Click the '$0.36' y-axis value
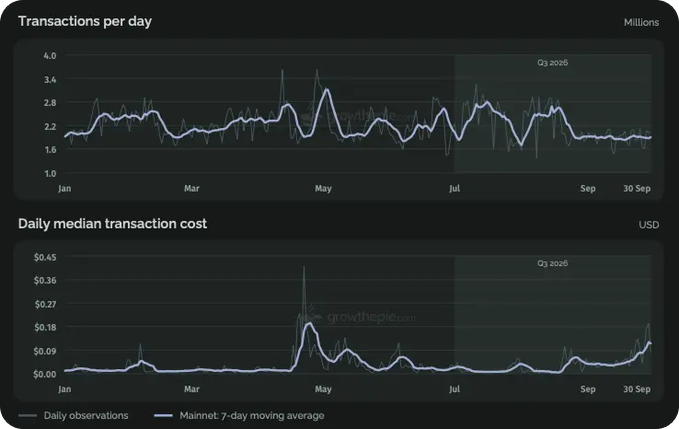Image resolution: width=679 pixels, height=429 pixels. click(x=45, y=281)
